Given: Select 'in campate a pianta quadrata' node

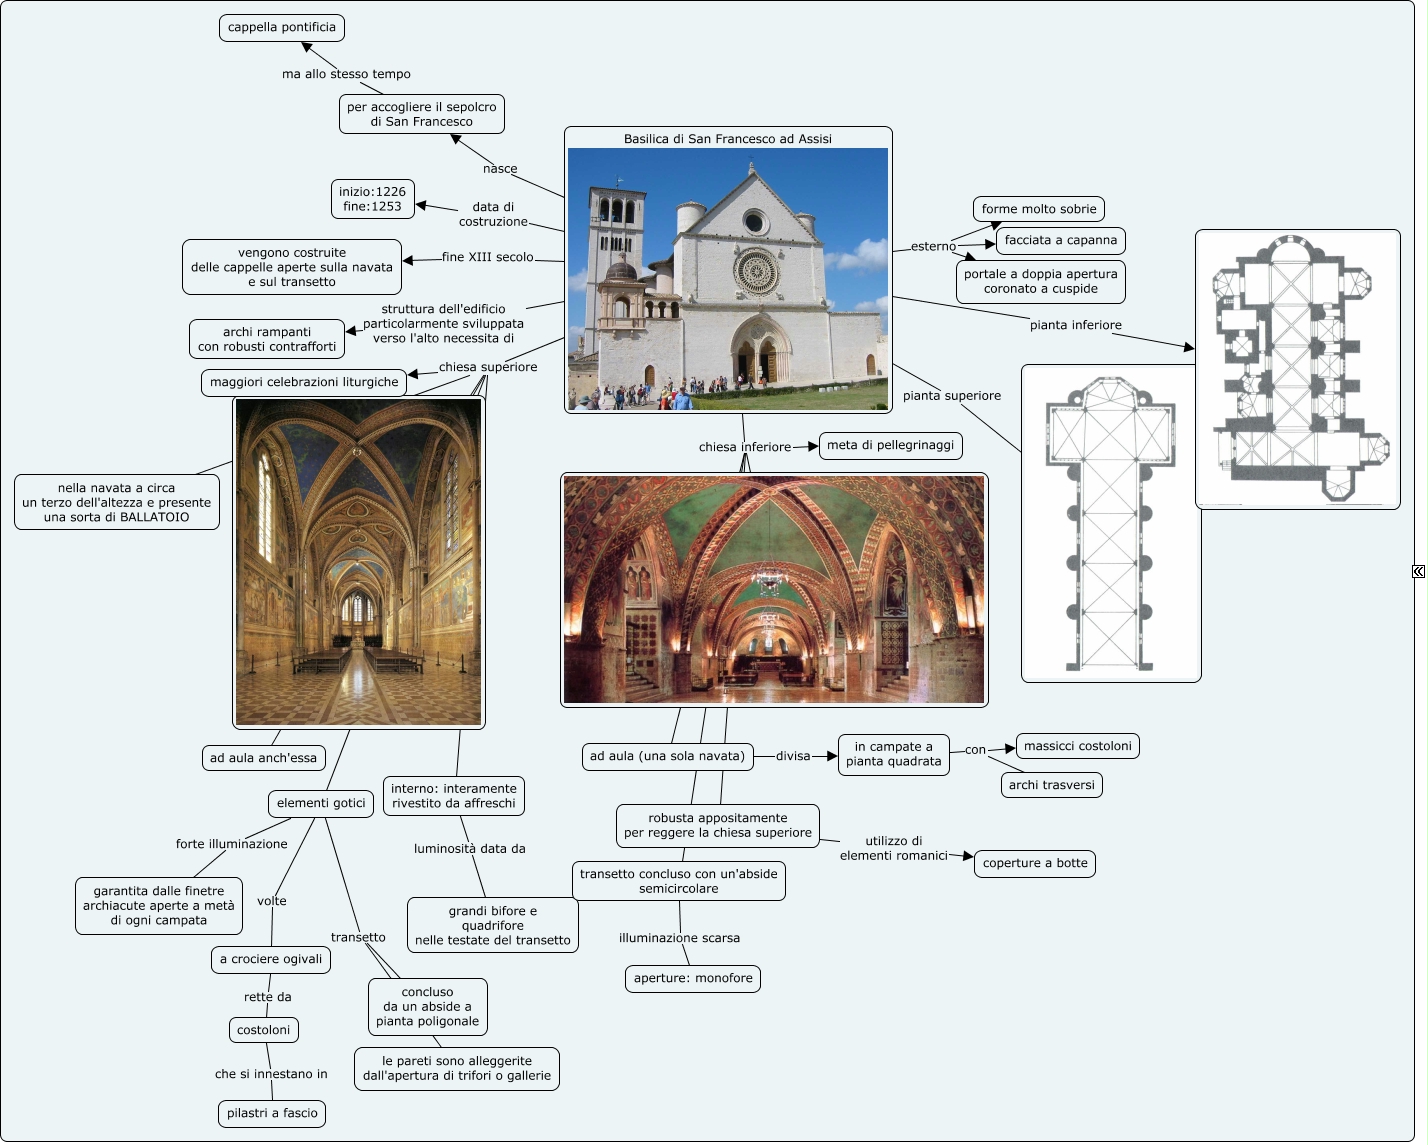Looking at the screenshot, I should click(x=894, y=754).
